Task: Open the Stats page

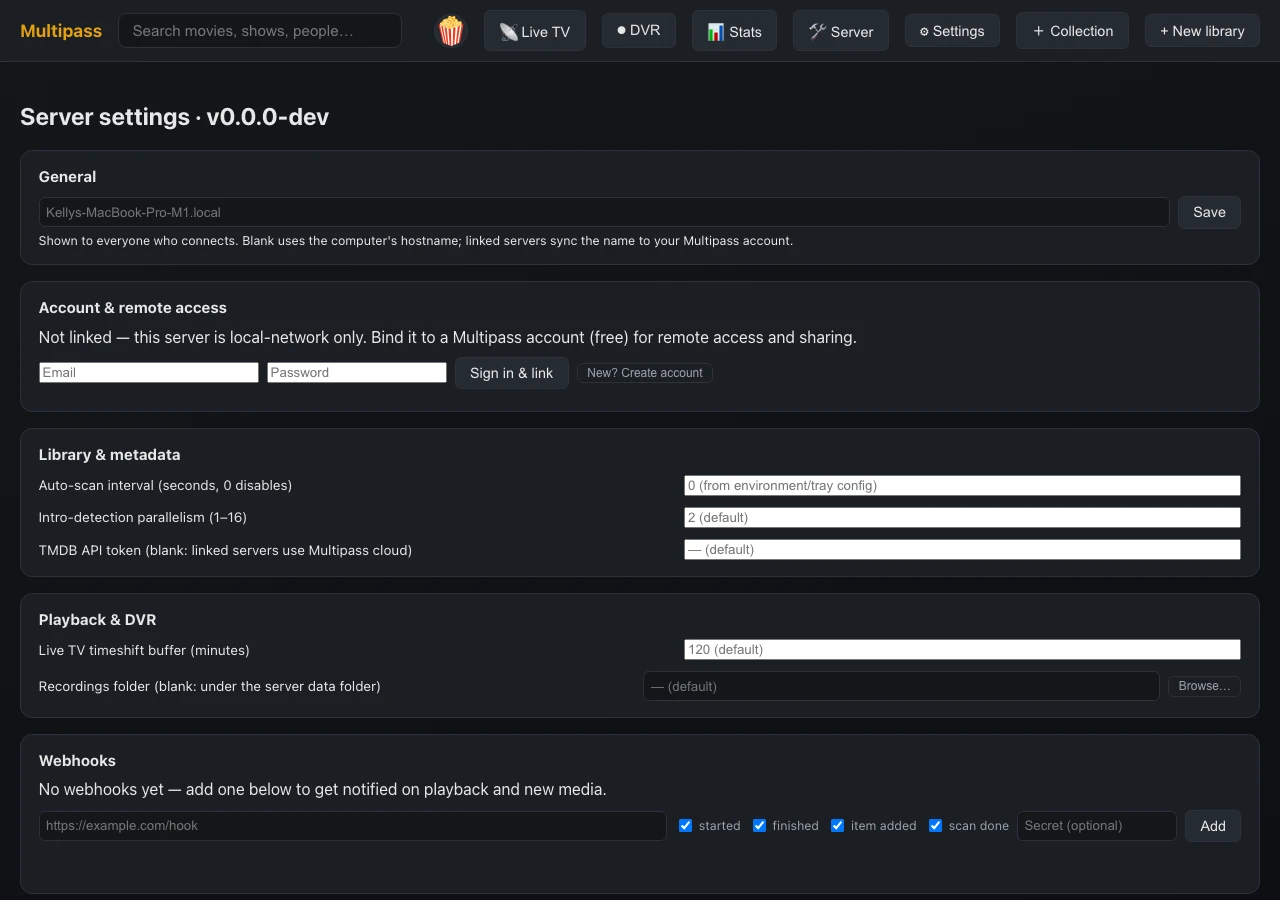Action: (734, 31)
